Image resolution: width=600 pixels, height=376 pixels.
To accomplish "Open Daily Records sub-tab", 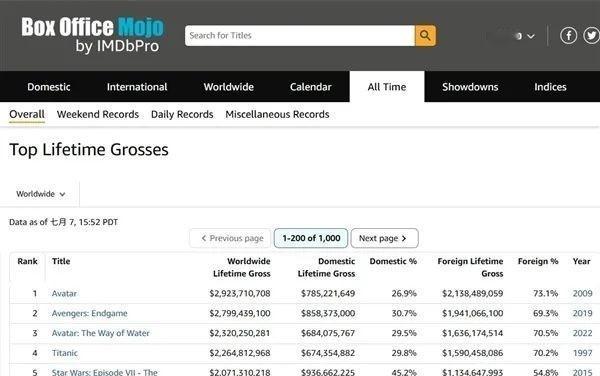I will point(182,114).
